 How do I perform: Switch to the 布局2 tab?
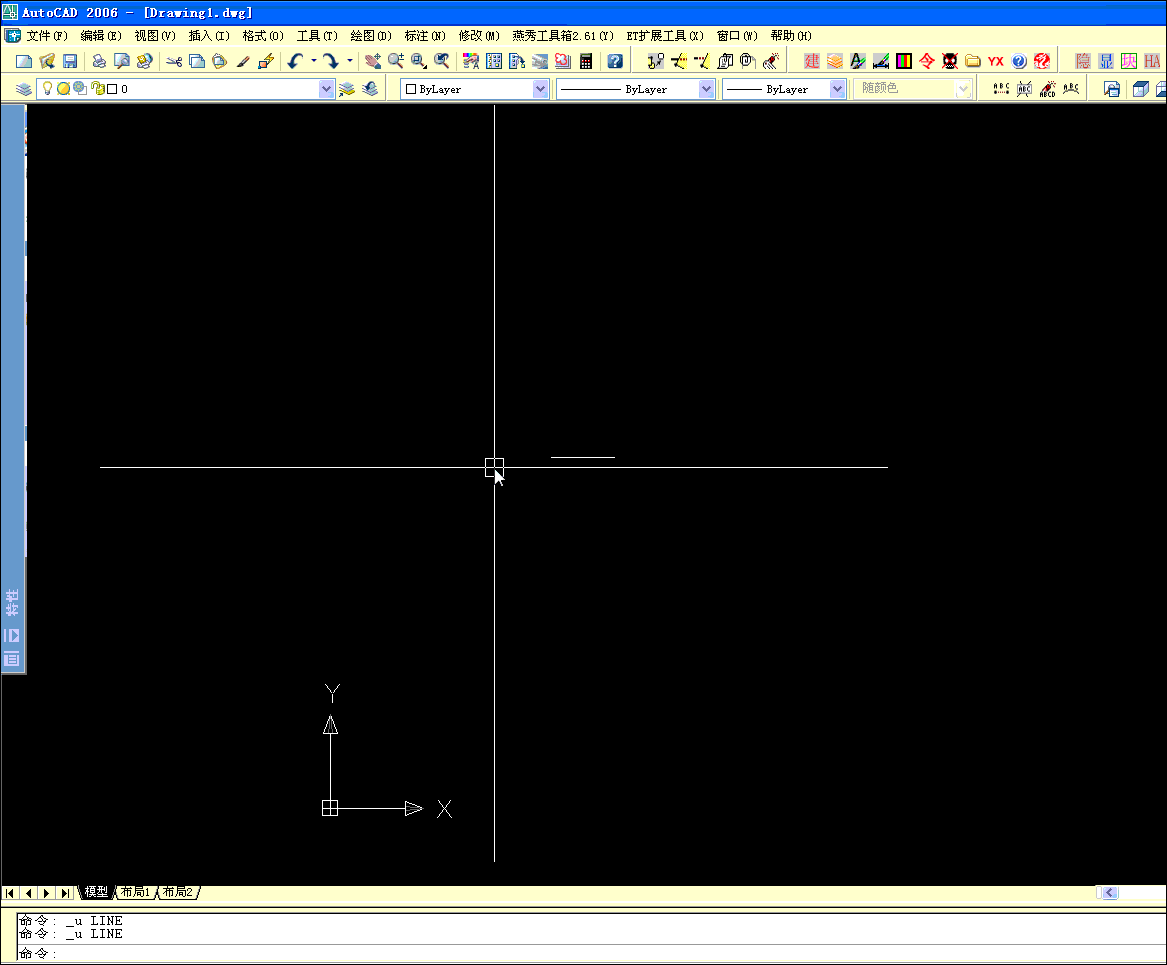tap(178, 892)
